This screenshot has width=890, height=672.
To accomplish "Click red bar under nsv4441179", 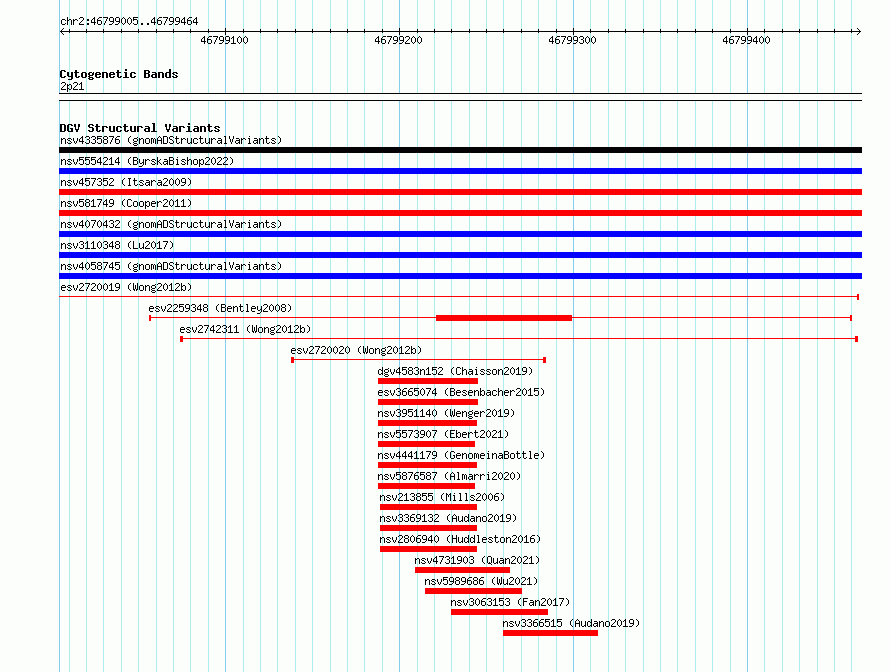I will [x=427, y=465].
